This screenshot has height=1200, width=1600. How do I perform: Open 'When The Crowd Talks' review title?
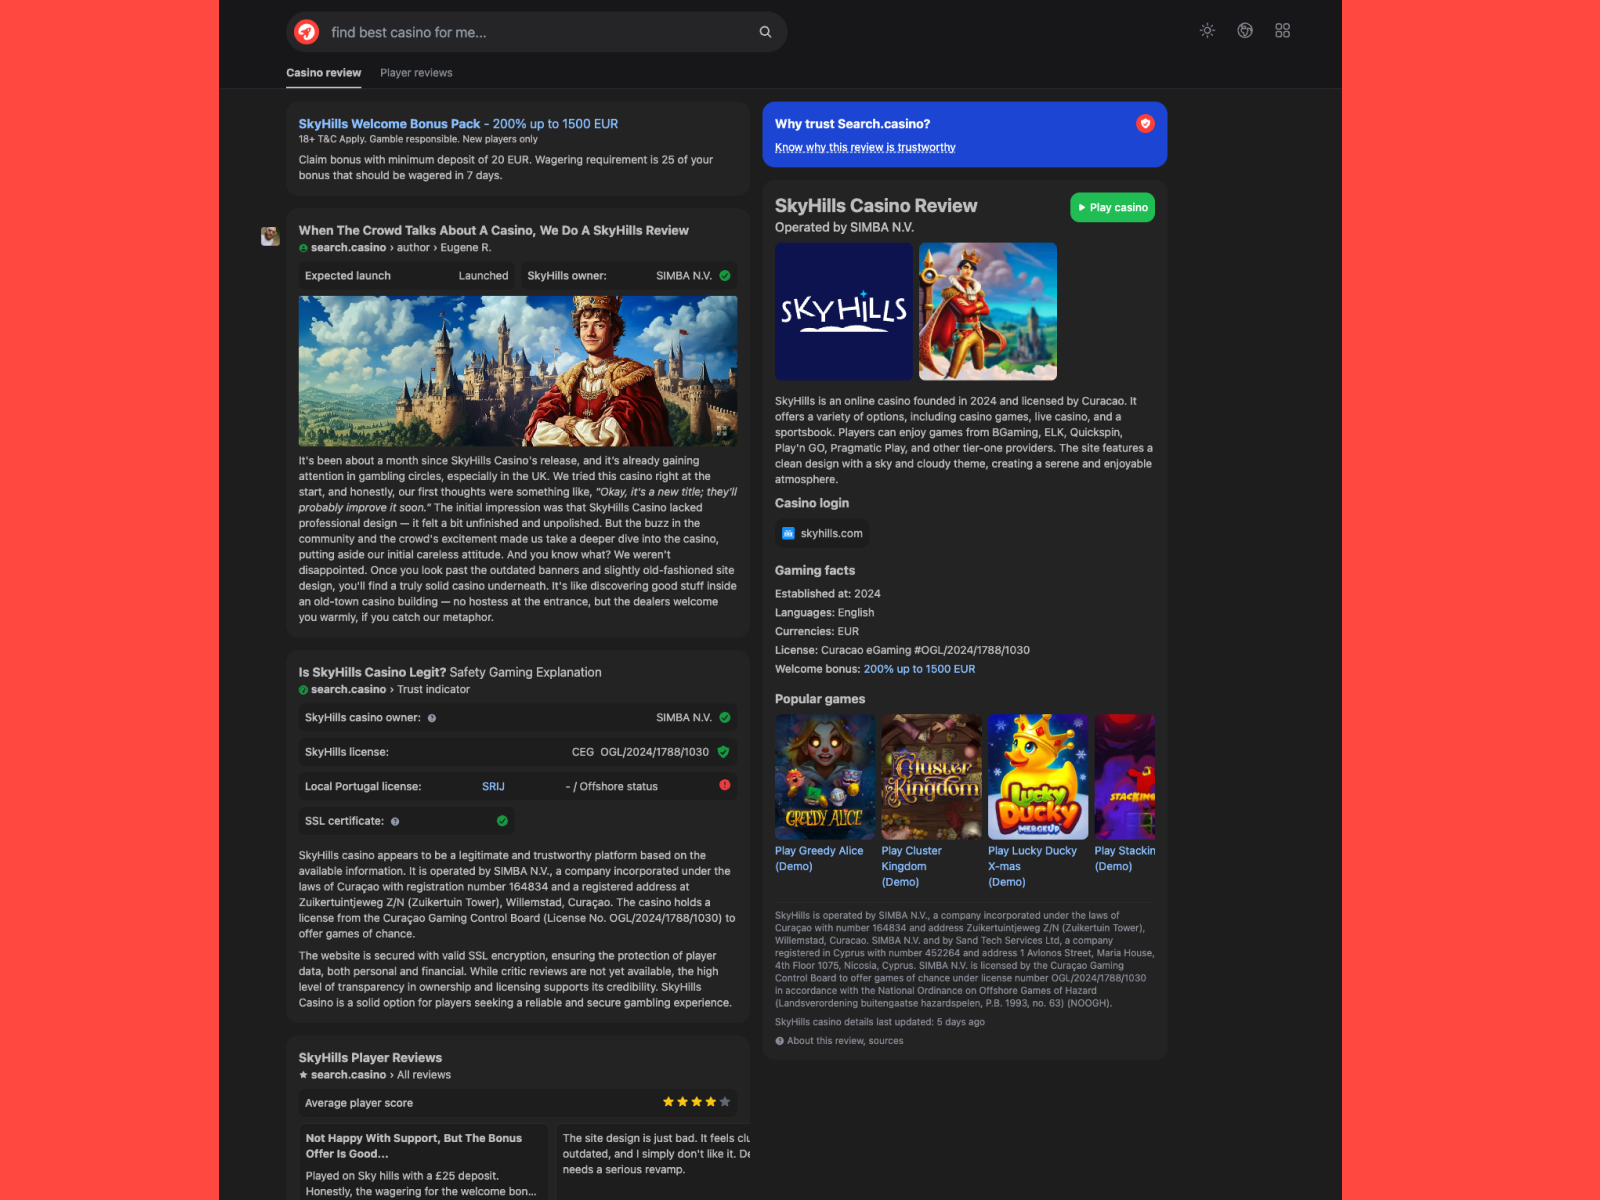(493, 230)
